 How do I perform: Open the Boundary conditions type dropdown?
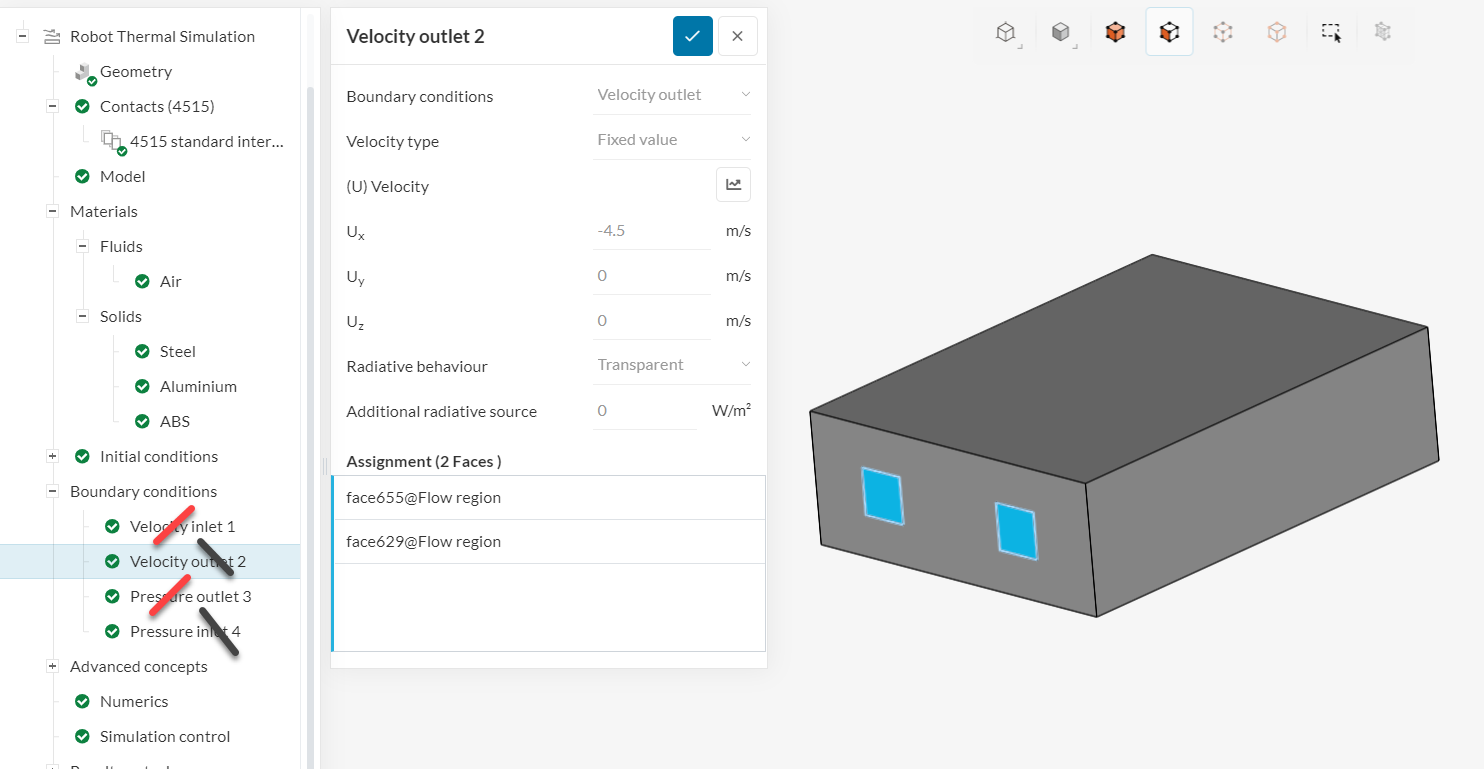(672, 95)
